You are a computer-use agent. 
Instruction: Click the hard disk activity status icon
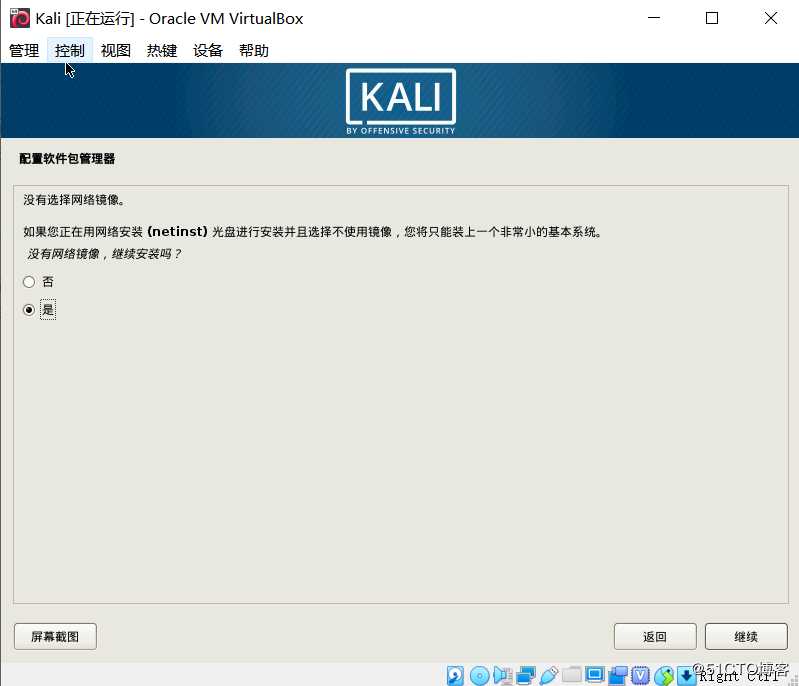coord(455,676)
